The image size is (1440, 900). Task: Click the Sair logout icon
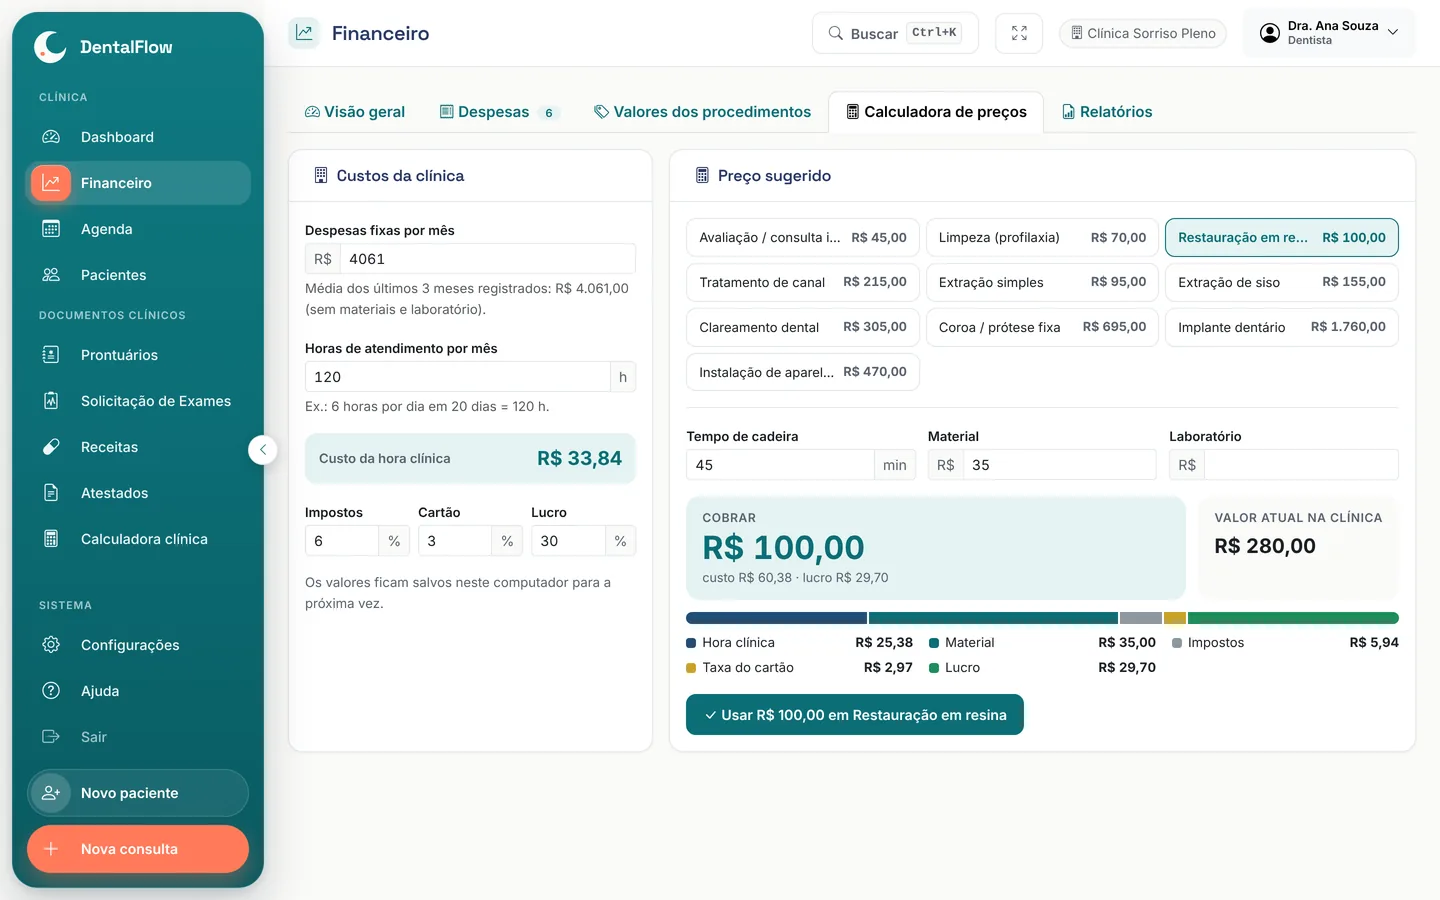click(51, 737)
